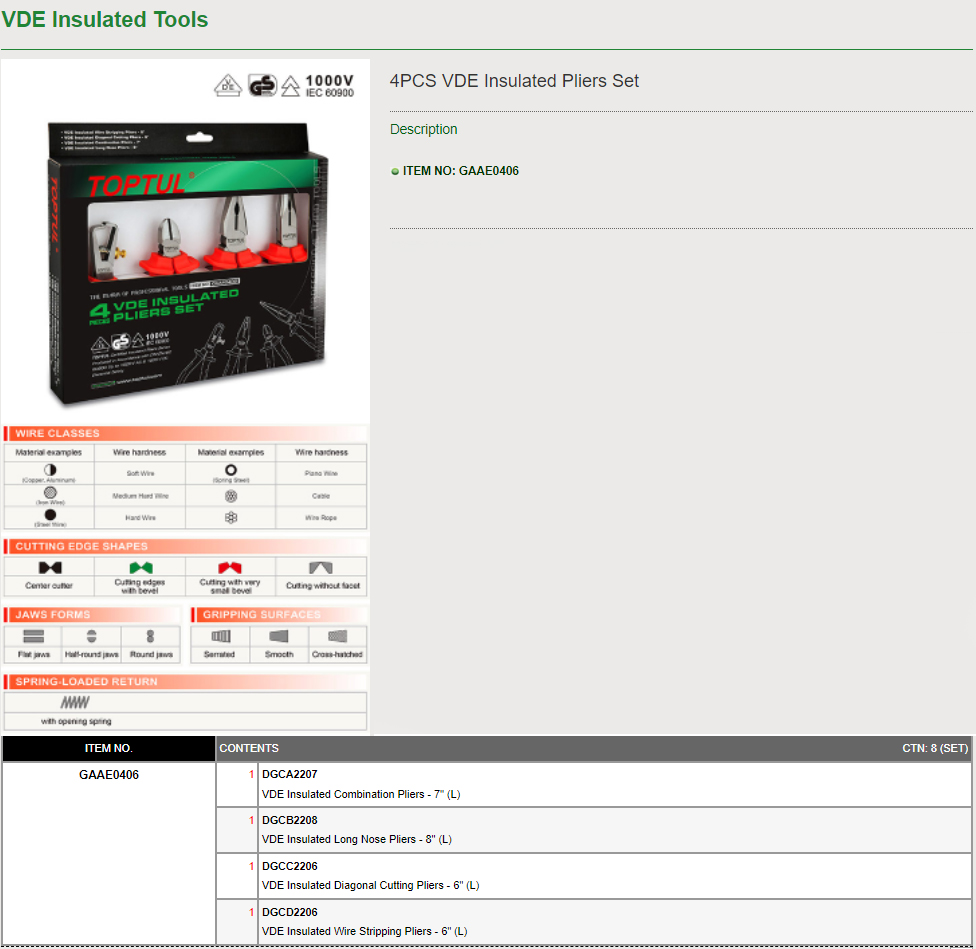Click the cross-hatched gripping surface icon
The height and width of the screenshot is (949, 976).
tap(337, 636)
